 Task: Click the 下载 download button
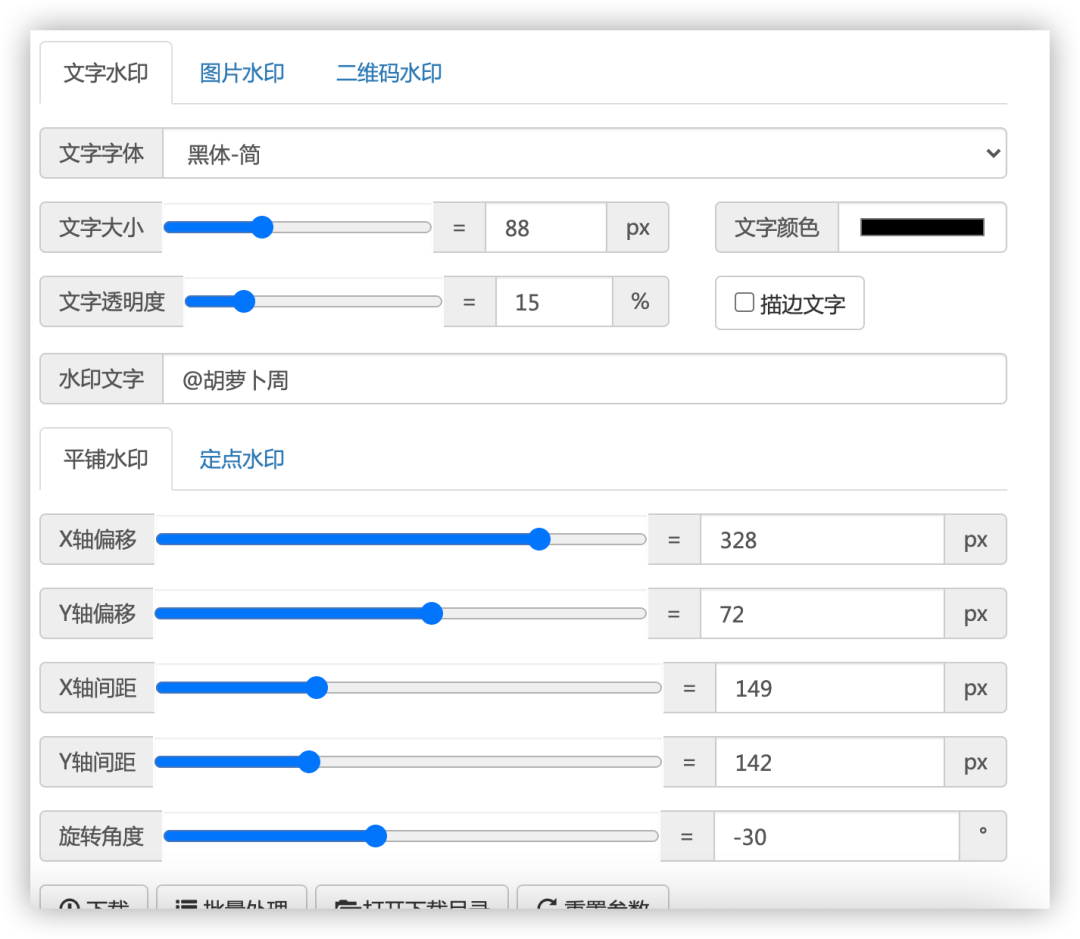[94, 898]
